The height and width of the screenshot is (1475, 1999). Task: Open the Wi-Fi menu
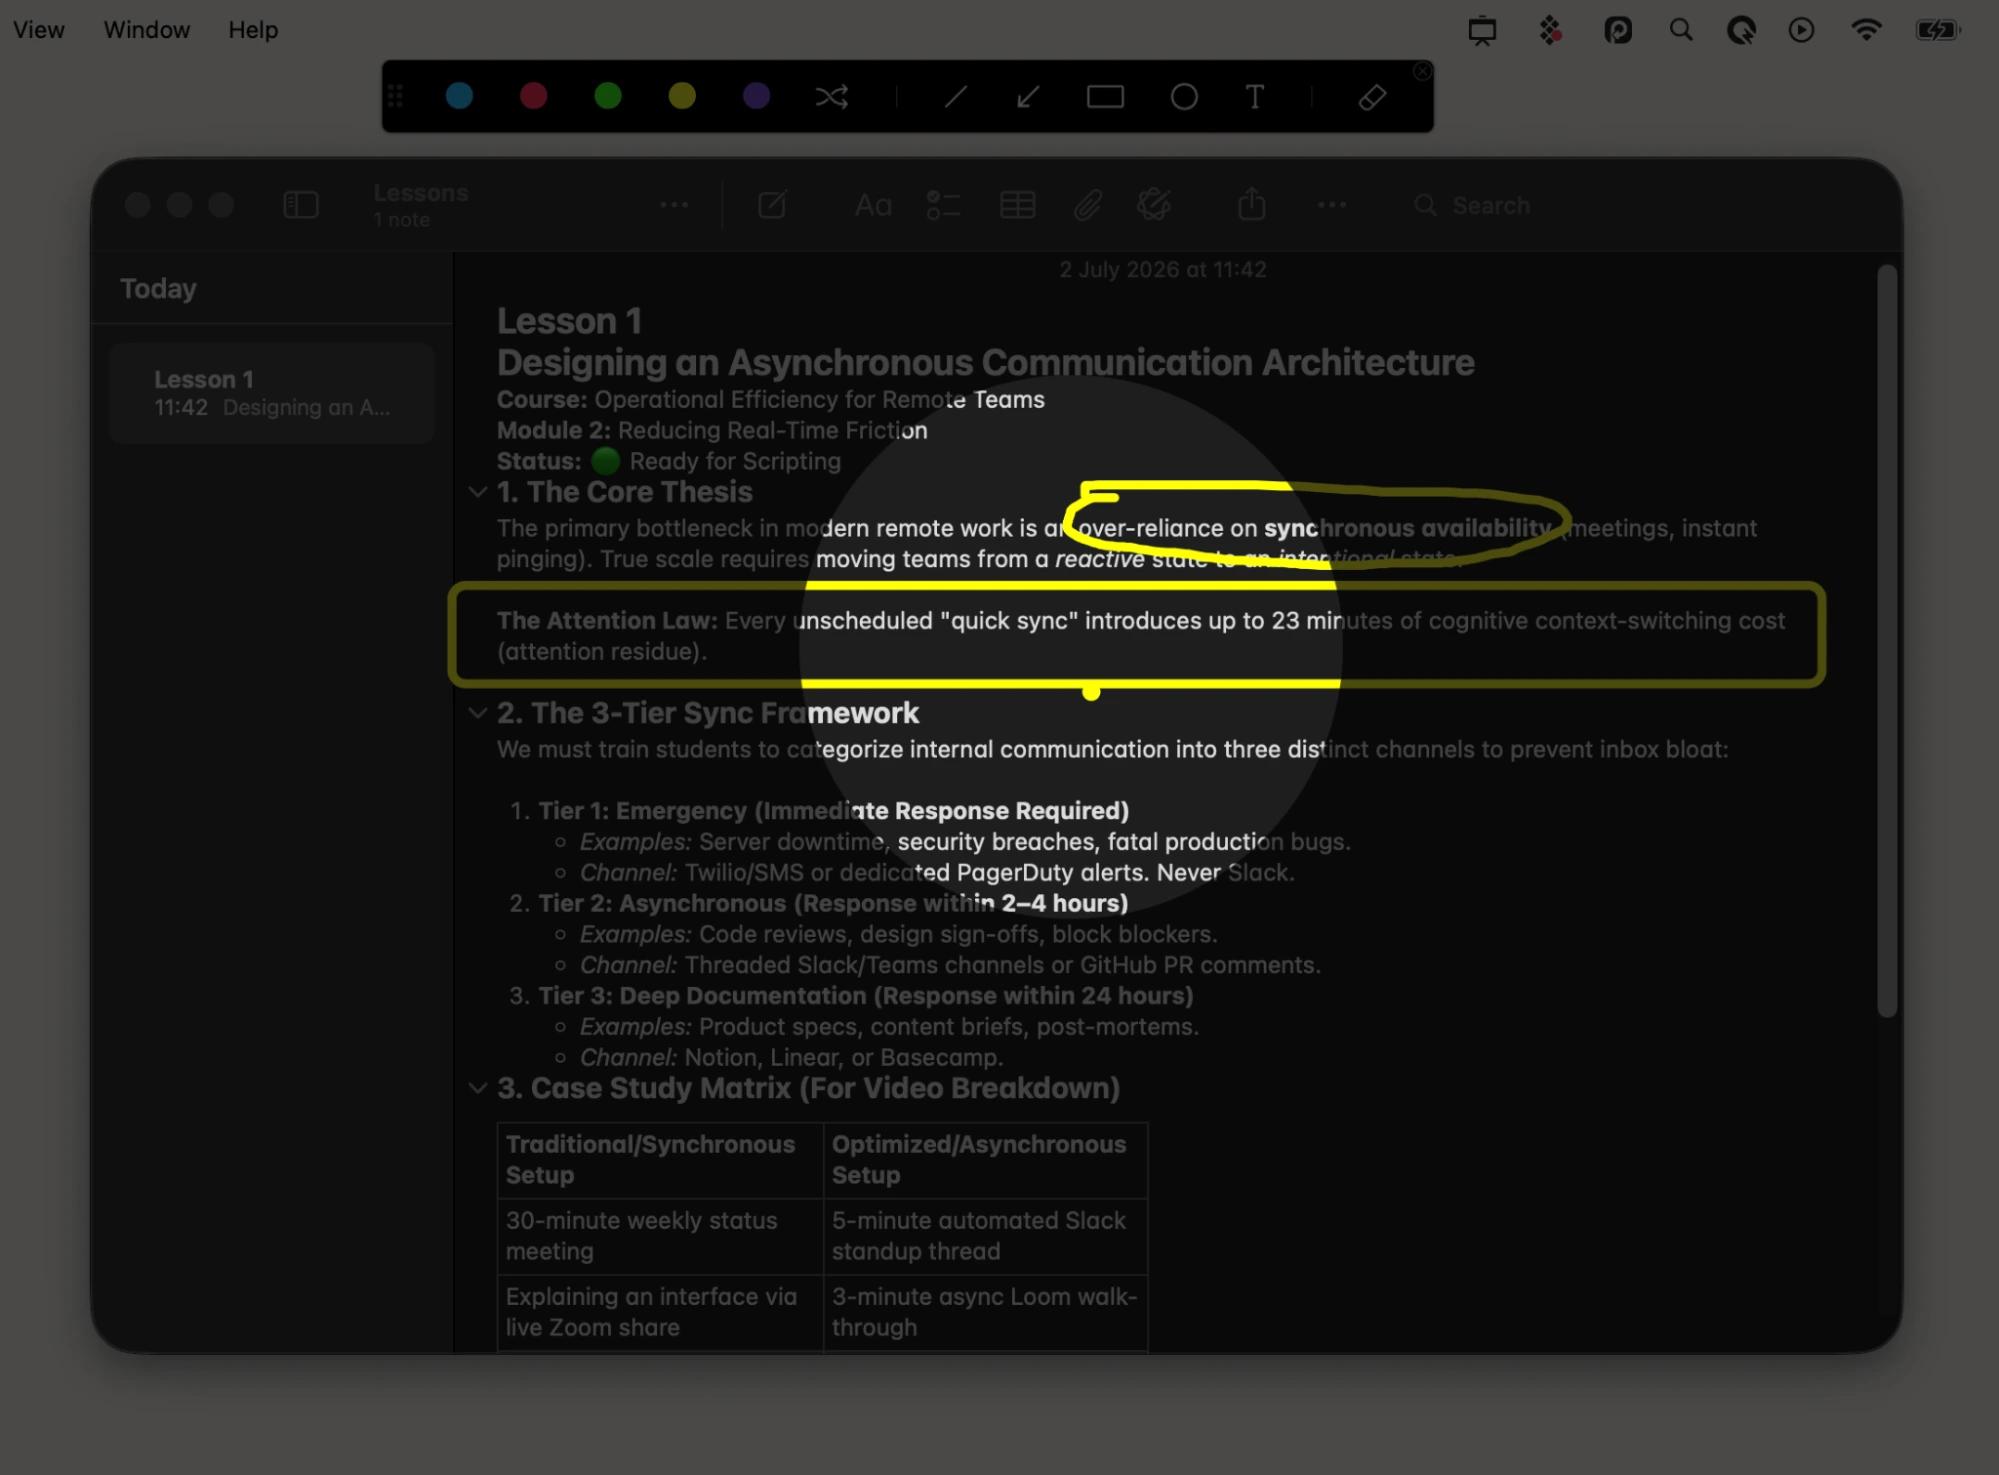(1866, 30)
